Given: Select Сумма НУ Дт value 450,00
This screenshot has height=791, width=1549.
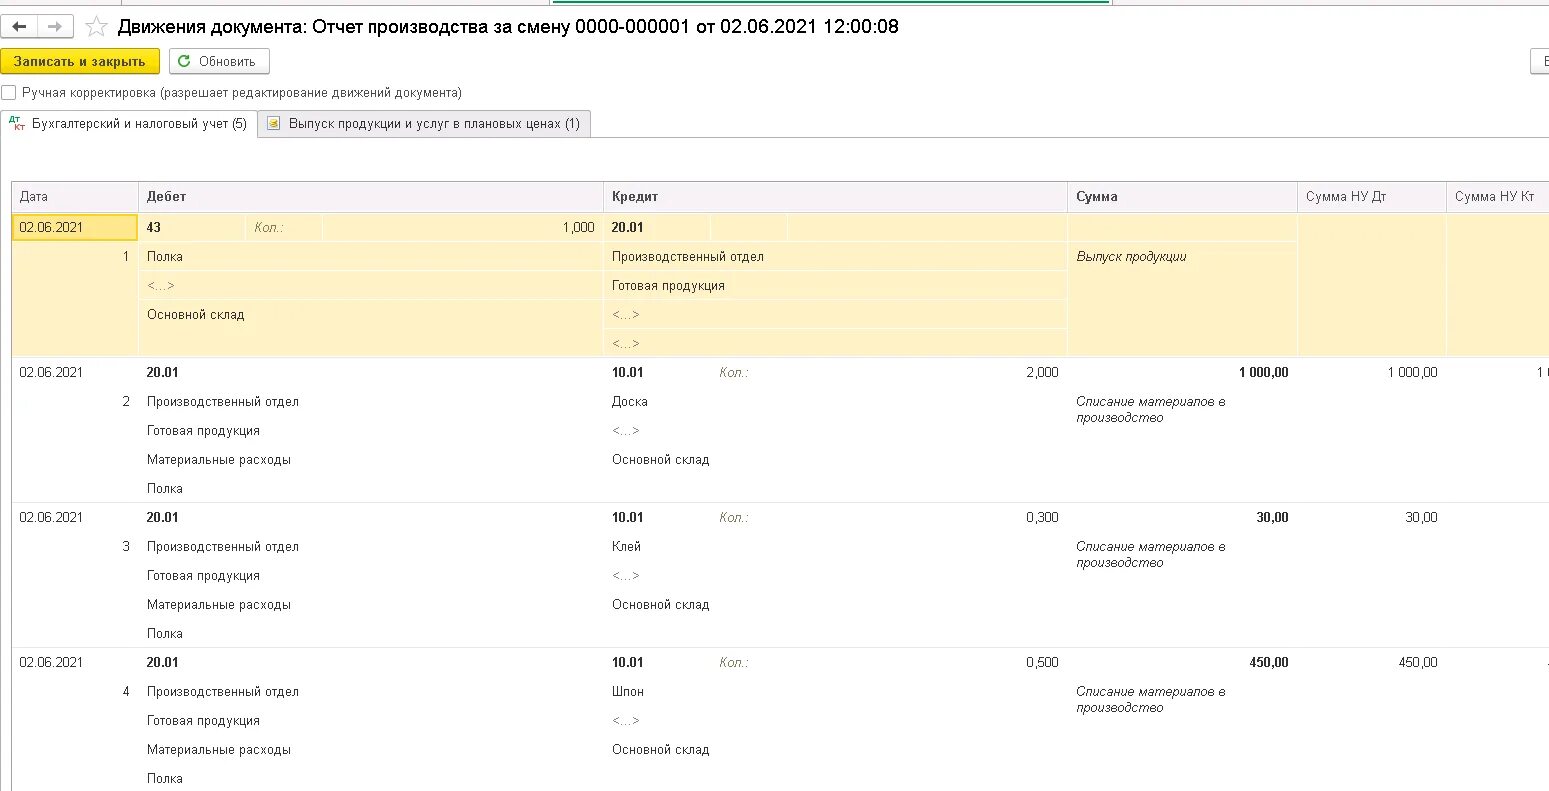Looking at the screenshot, I should point(1417,663).
